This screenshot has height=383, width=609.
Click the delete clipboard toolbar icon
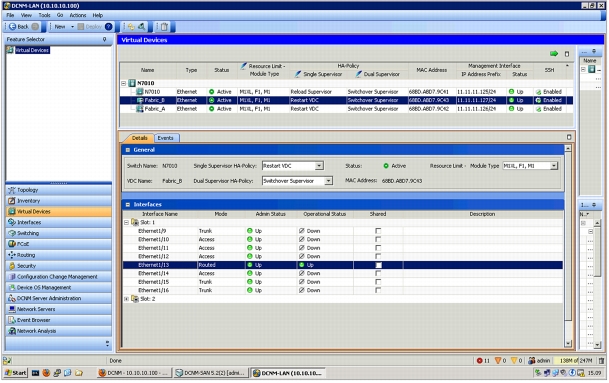point(164,26)
